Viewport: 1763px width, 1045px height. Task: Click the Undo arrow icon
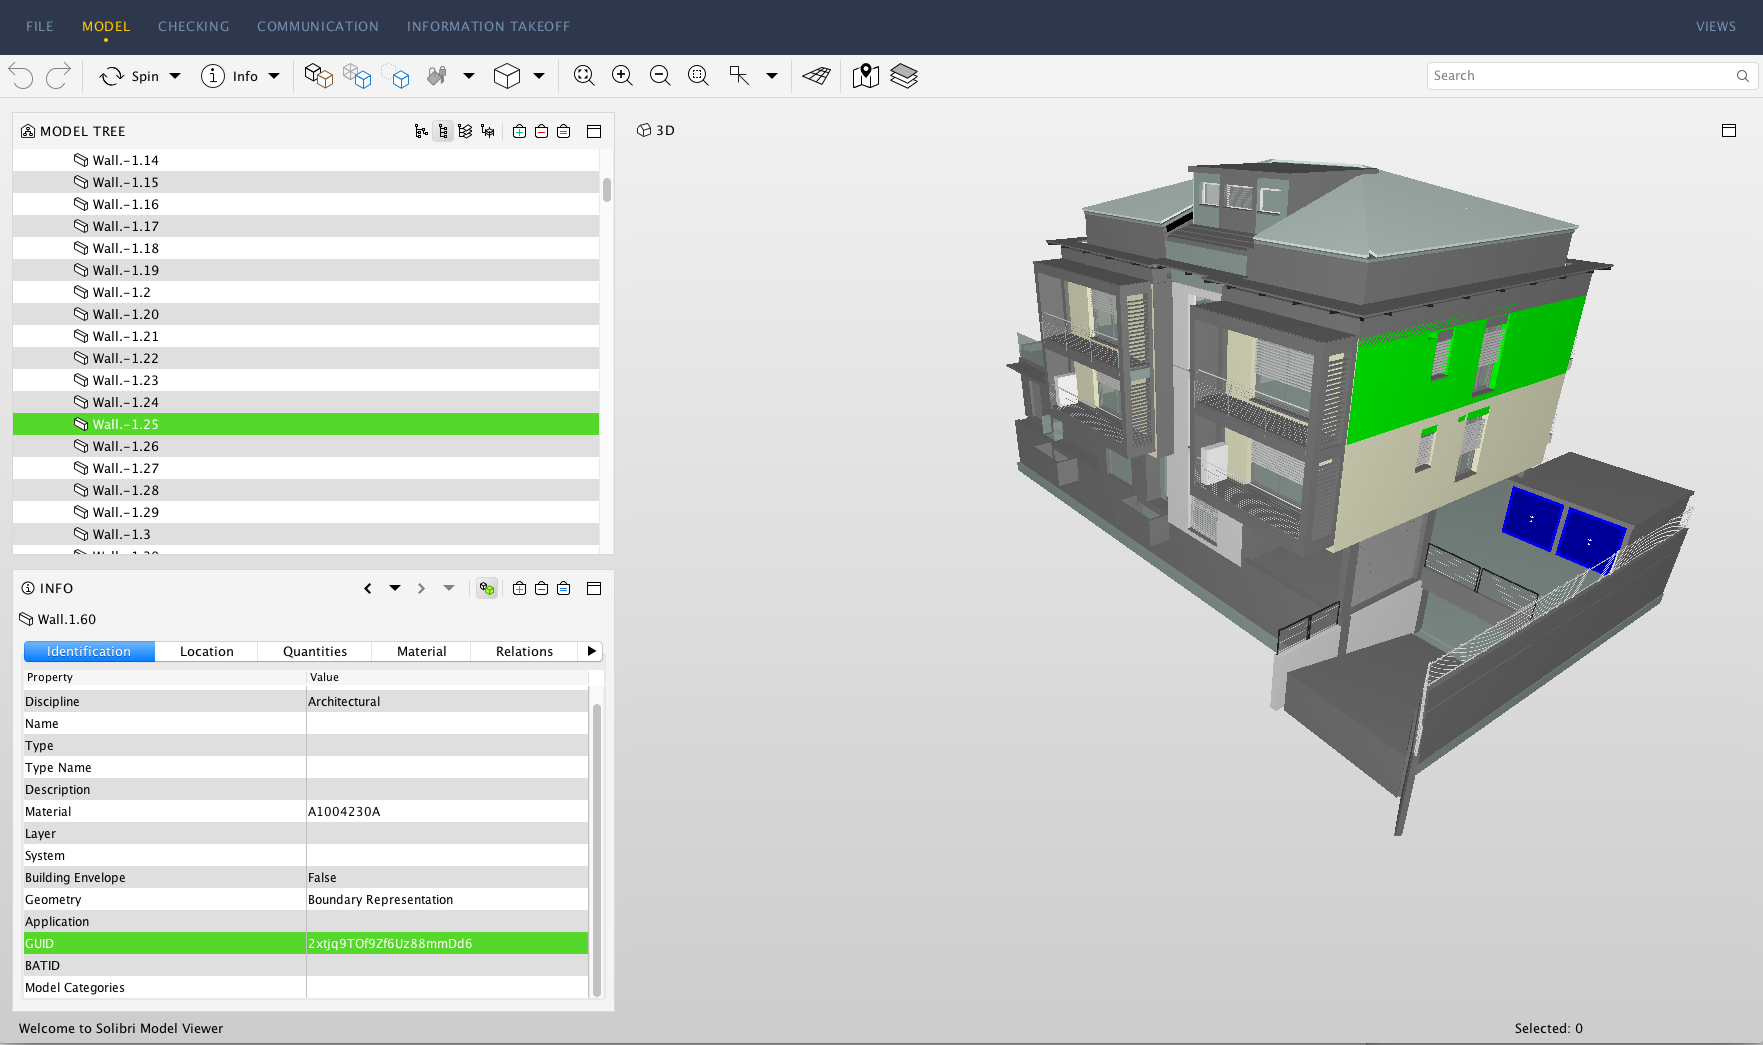pyautogui.click(x=20, y=75)
